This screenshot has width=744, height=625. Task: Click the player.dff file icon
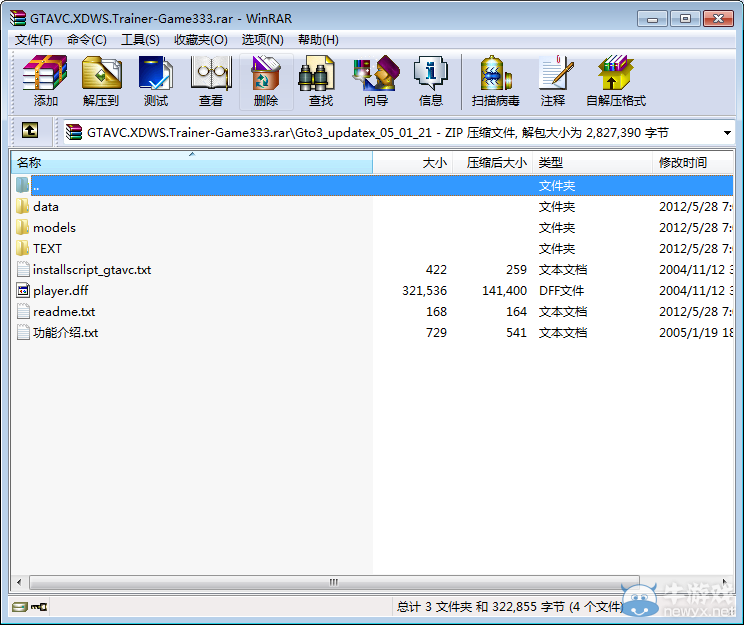click(x=23, y=290)
